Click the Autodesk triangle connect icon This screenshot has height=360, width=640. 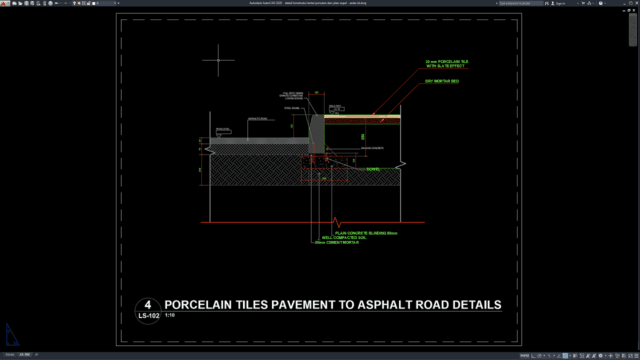click(x=589, y=3)
